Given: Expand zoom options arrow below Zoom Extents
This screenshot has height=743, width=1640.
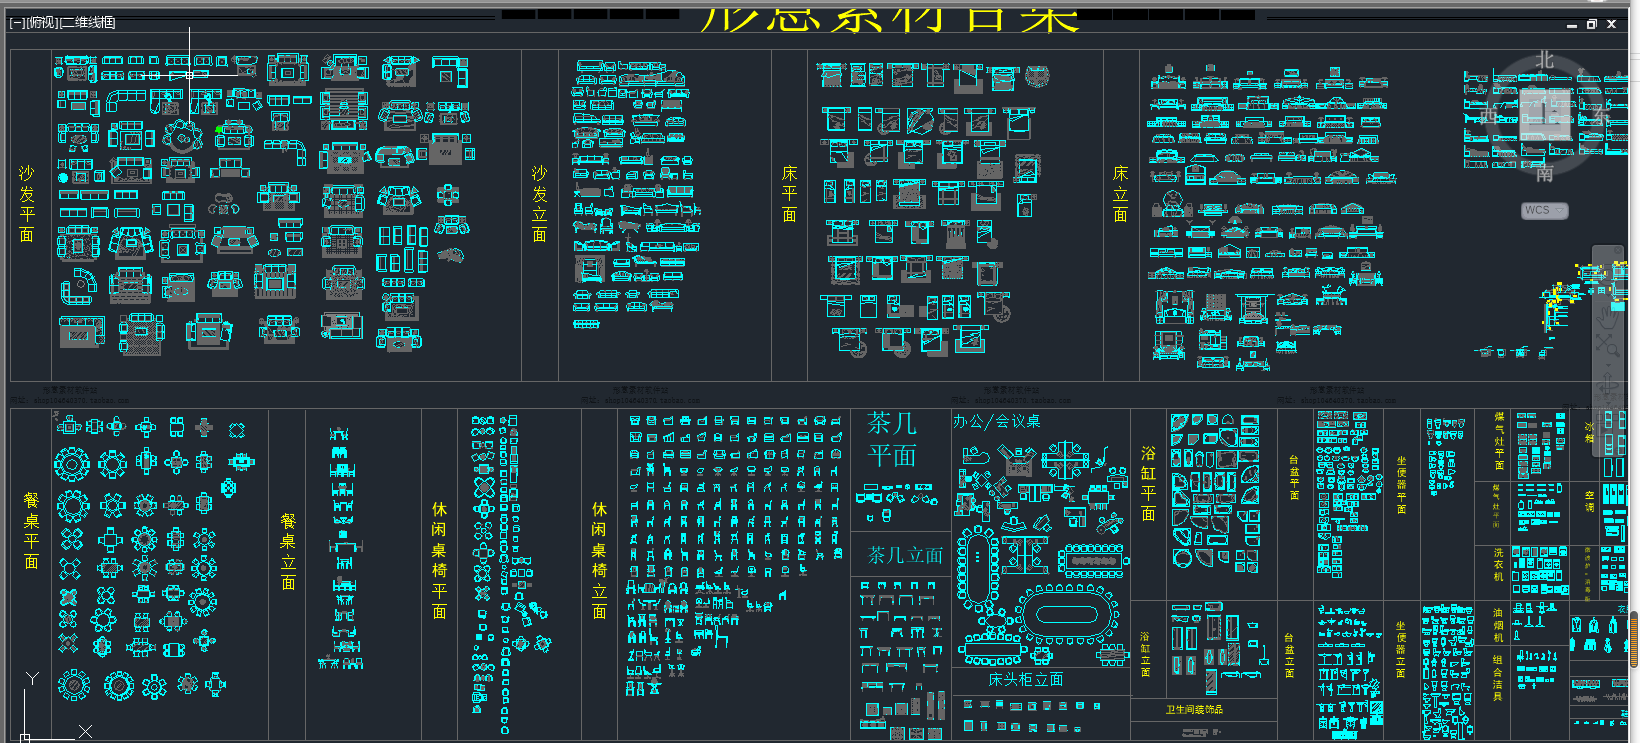Looking at the screenshot, I should (1609, 365).
